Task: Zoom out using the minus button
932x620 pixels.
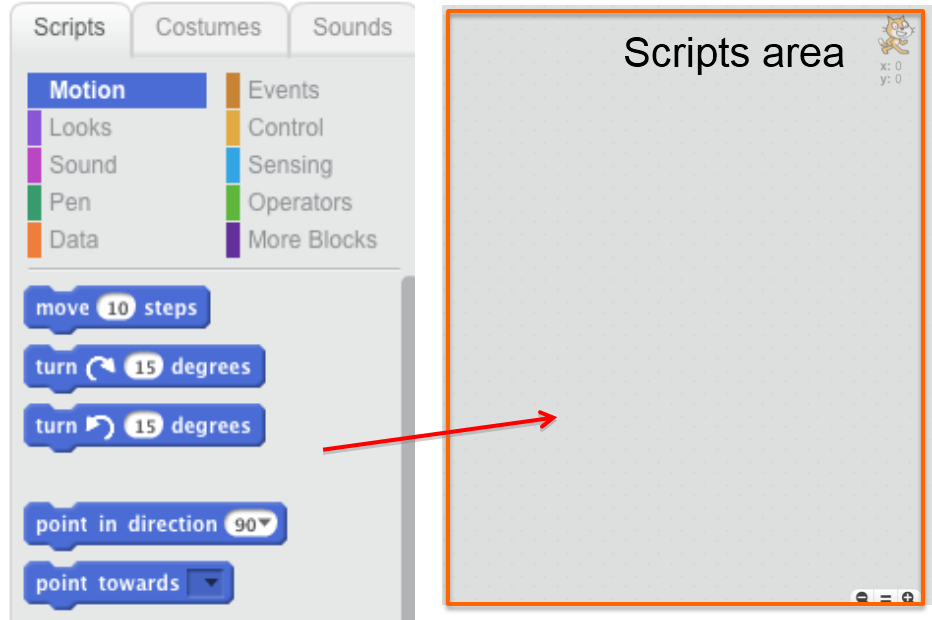Action: click(x=862, y=597)
